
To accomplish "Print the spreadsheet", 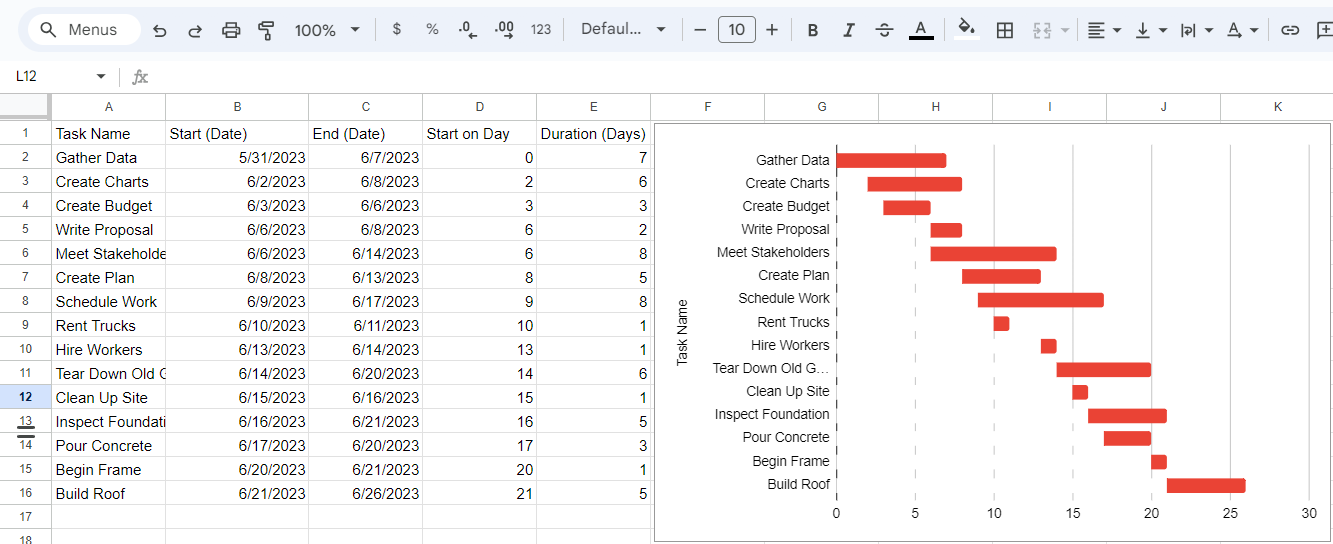I will click(231, 30).
